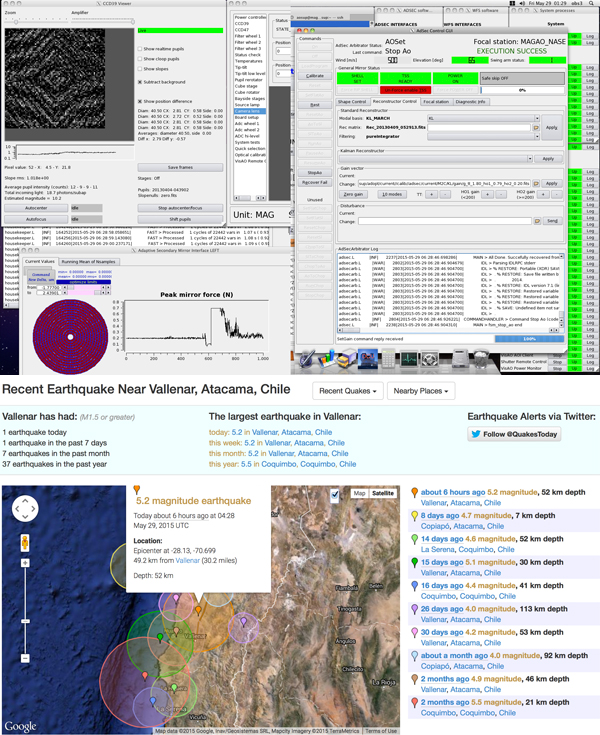Click the 10 modes button

pyautogui.click(x=391, y=194)
